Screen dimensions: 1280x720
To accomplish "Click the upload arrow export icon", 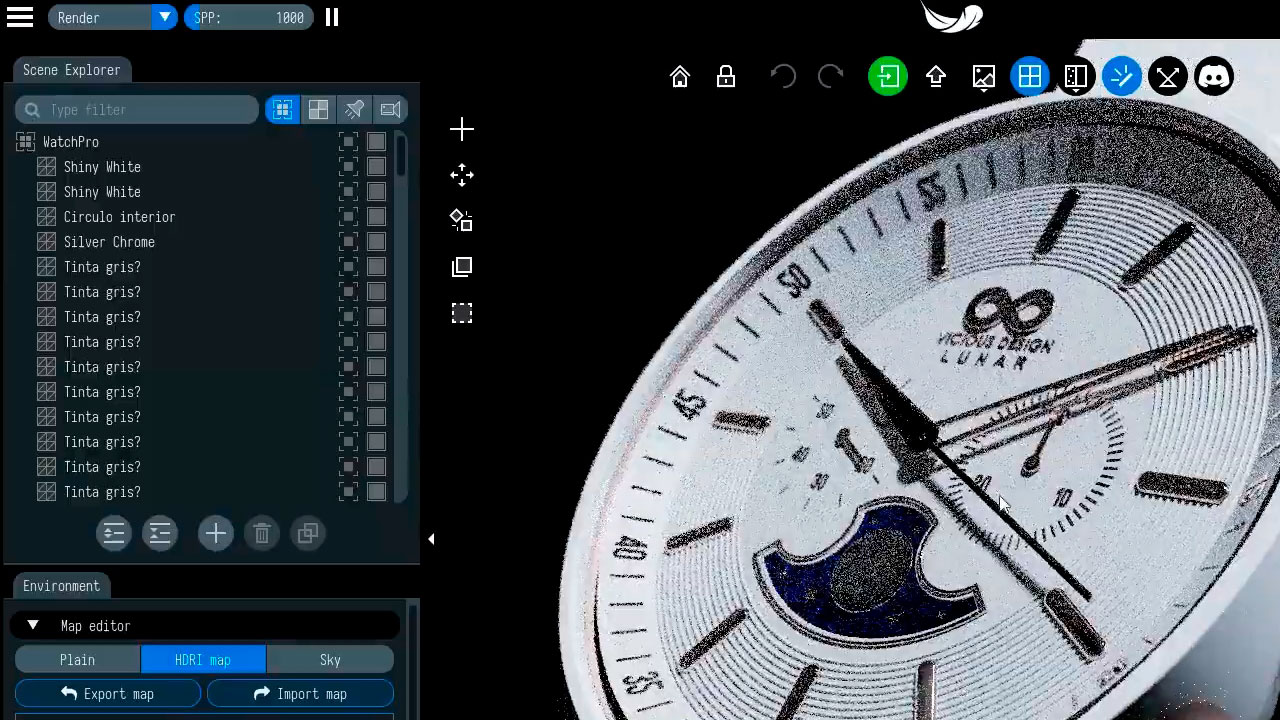I will click(936, 77).
